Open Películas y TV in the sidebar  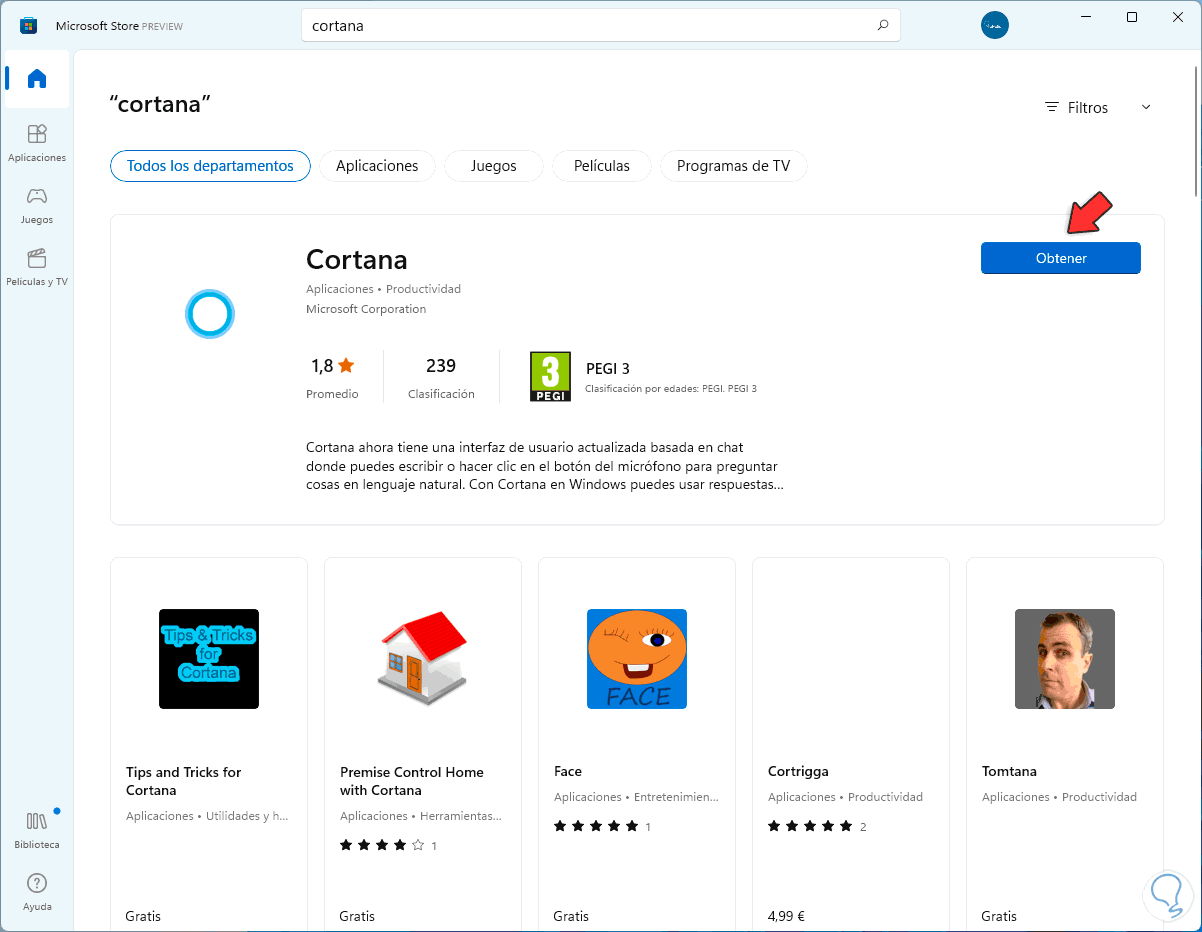pos(37,267)
